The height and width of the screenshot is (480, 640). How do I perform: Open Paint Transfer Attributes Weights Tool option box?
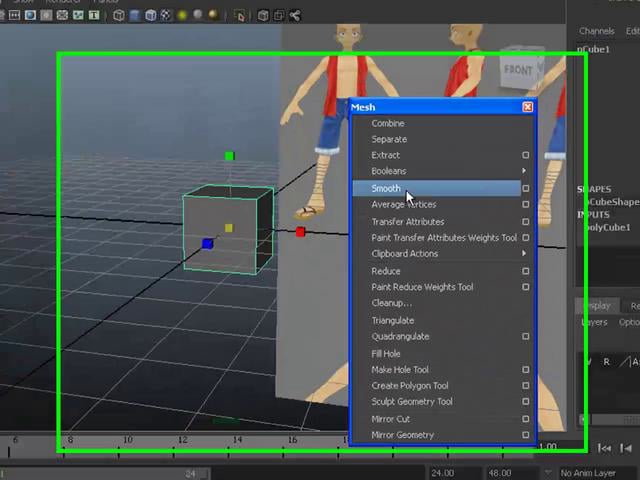(526, 238)
